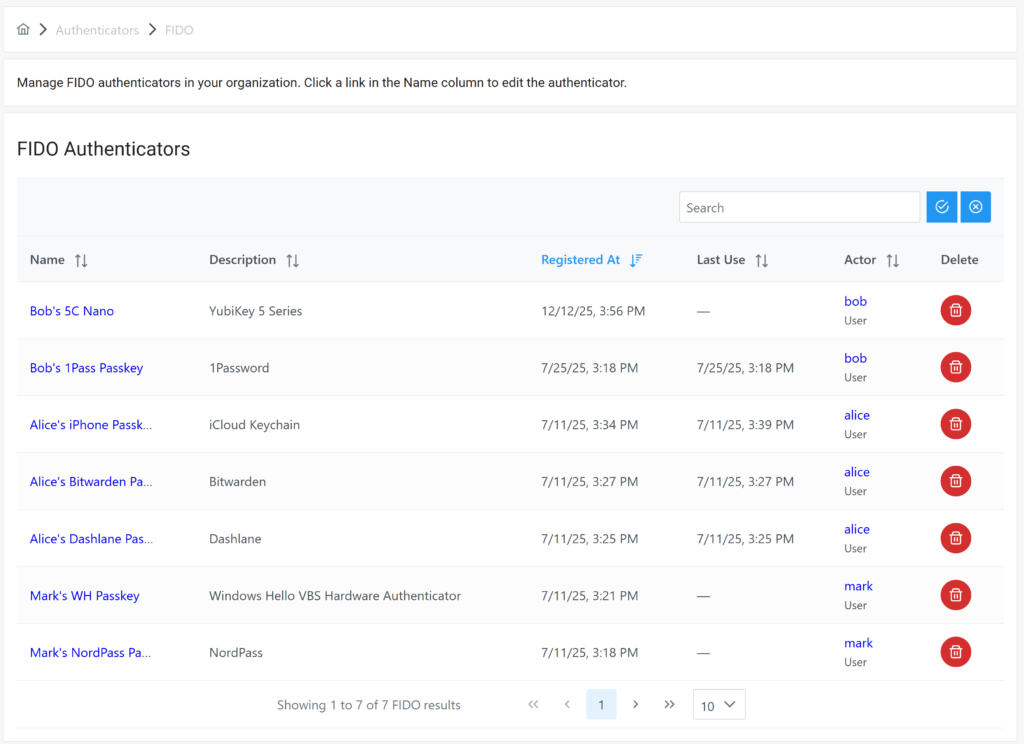Select the 1Password description cell
The width and height of the screenshot is (1024, 744).
(x=239, y=368)
